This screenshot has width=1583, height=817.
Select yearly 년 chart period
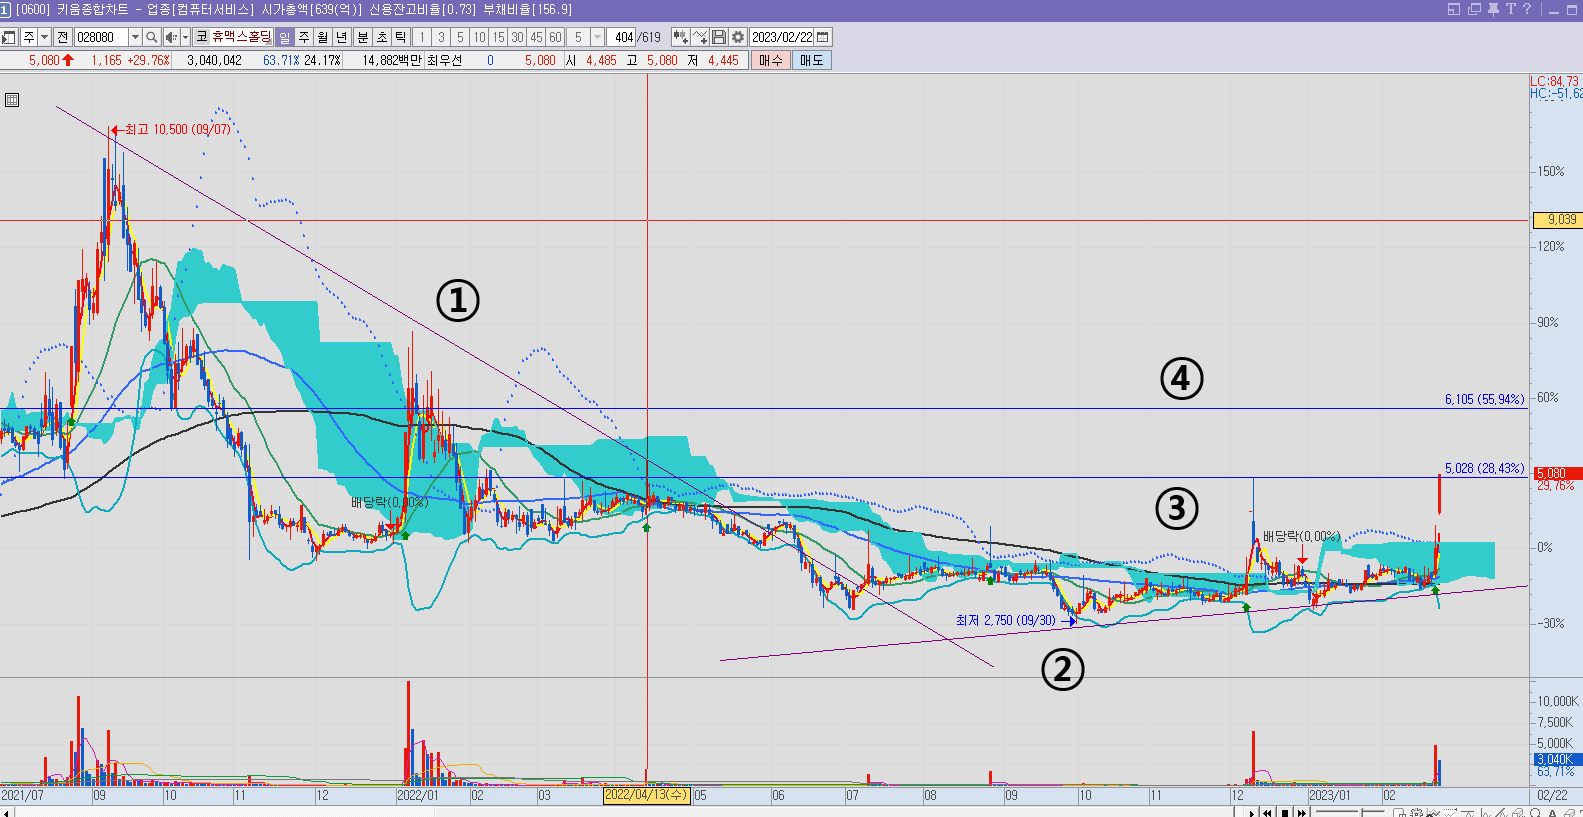click(341, 37)
